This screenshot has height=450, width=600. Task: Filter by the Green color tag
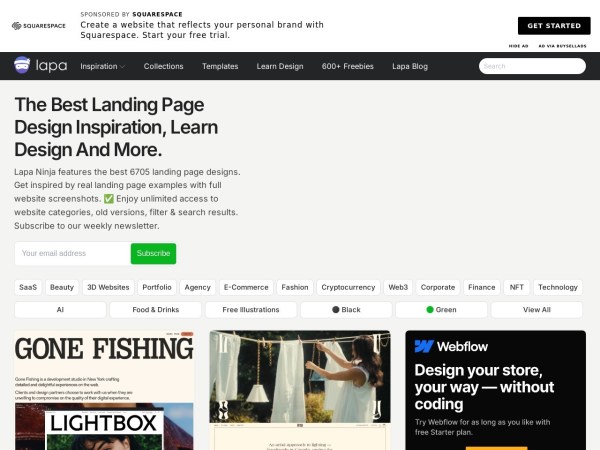coord(441,310)
